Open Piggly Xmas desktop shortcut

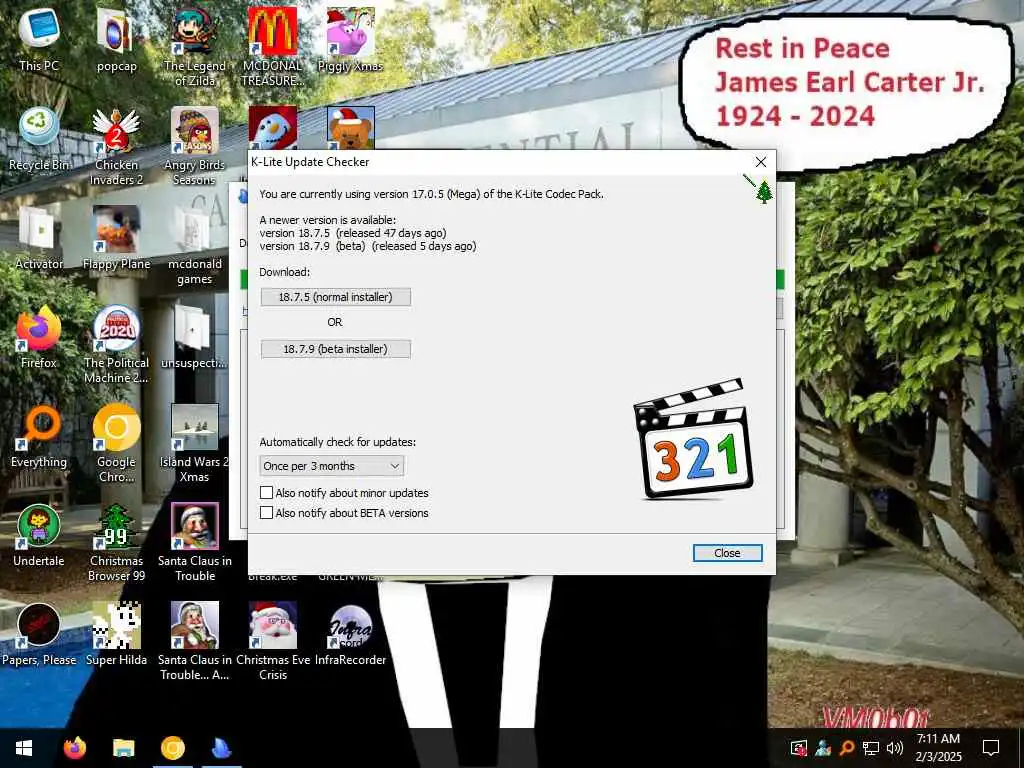(351, 39)
